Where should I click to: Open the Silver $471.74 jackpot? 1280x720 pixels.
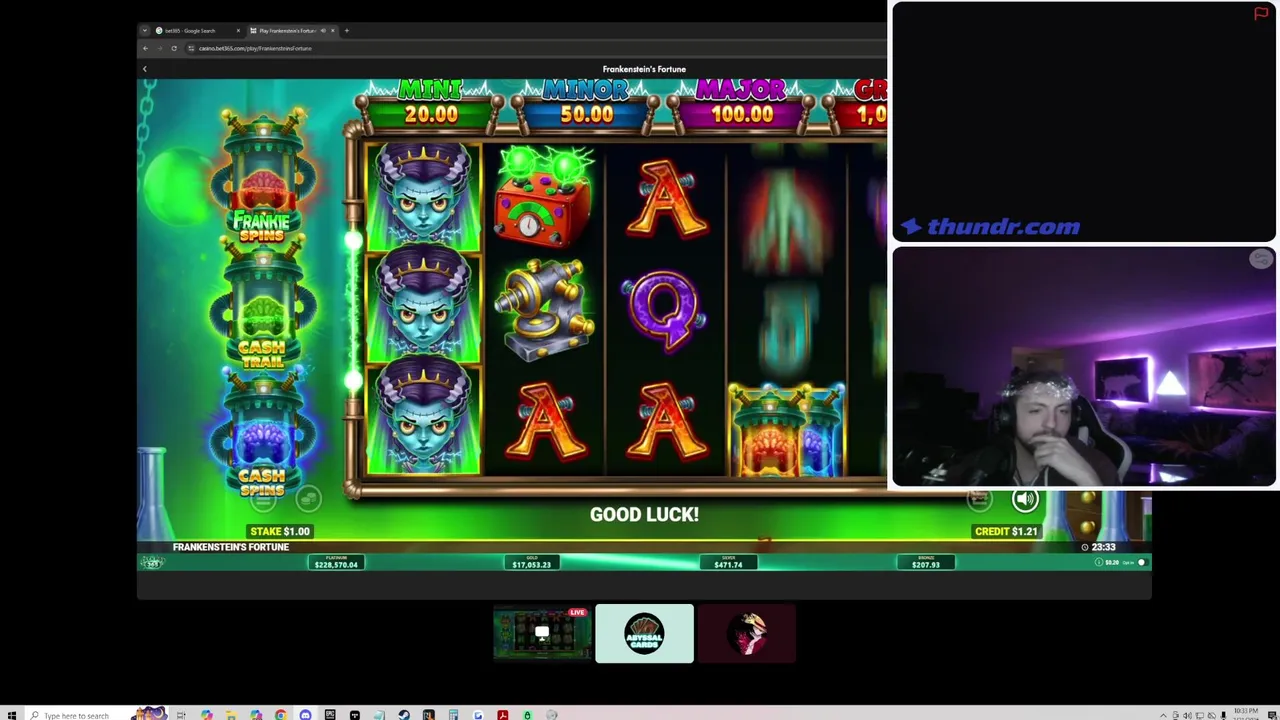tap(728, 564)
